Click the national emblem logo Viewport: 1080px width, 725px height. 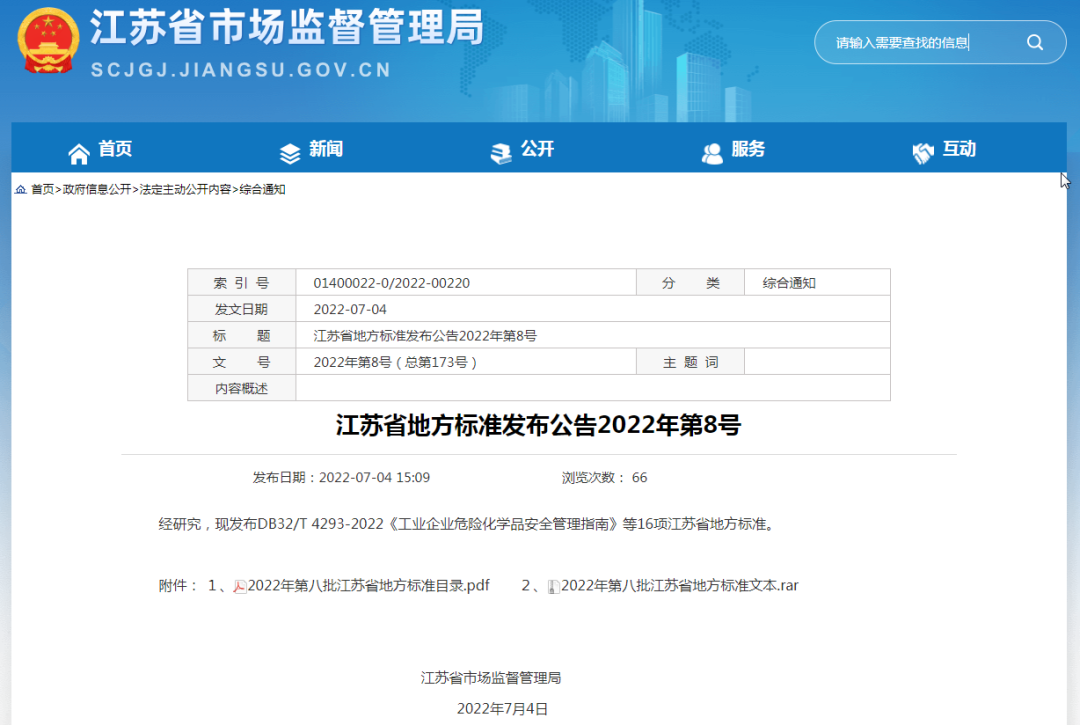pos(48,41)
